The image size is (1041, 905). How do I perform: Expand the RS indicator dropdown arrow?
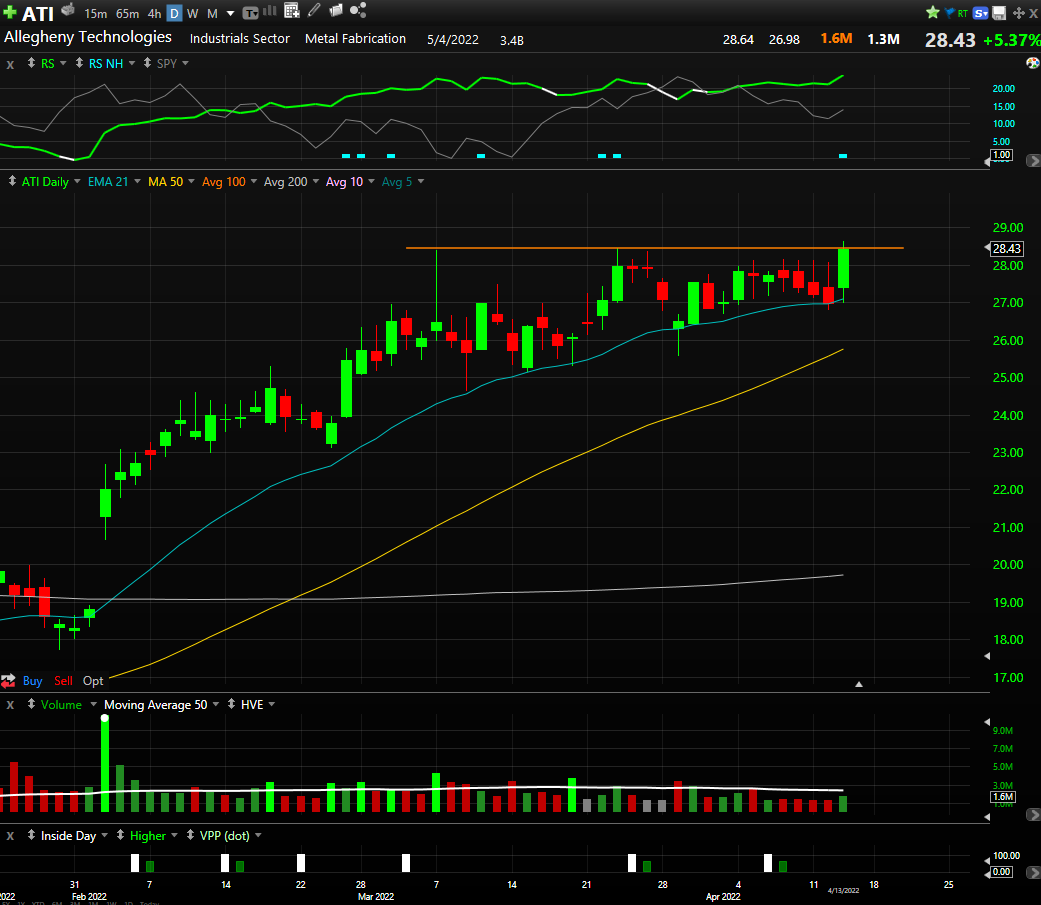[63, 63]
